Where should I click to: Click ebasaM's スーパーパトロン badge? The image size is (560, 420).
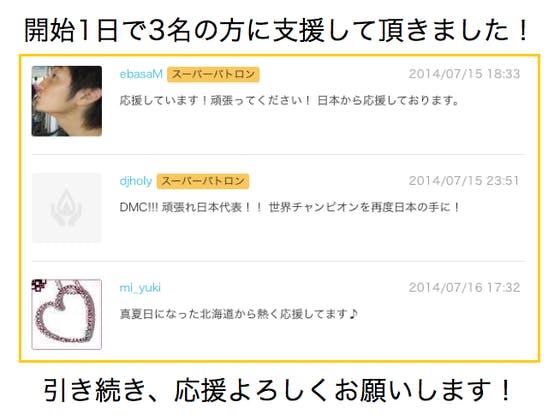[x=213, y=74]
